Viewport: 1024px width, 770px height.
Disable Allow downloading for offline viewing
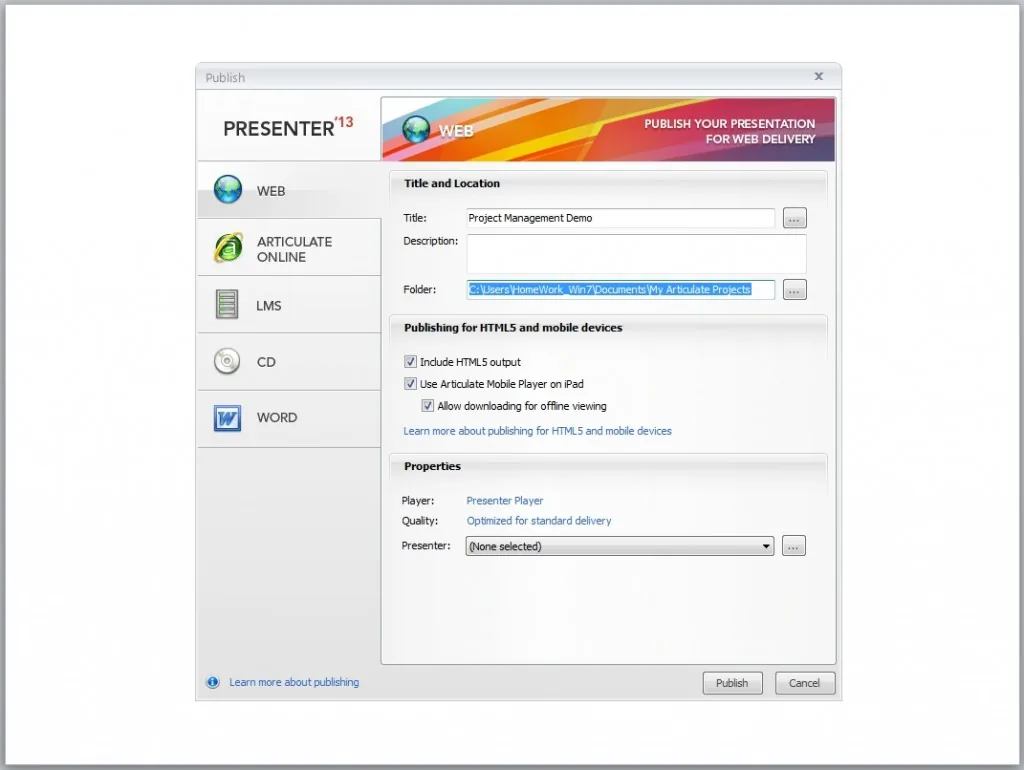[x=428, y=406]
